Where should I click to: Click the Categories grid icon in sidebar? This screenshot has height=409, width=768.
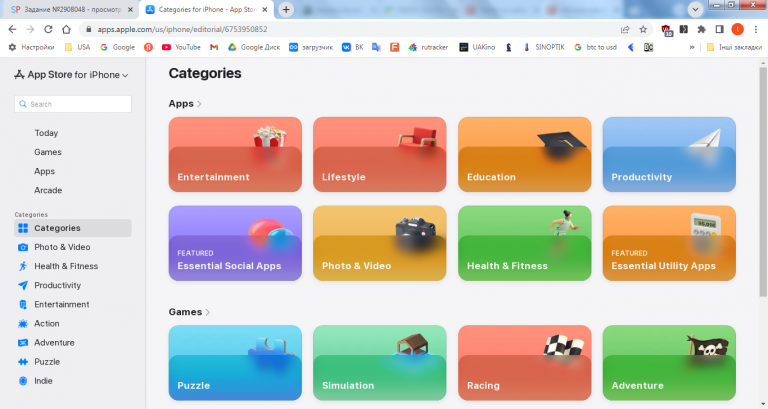(23, 228)
